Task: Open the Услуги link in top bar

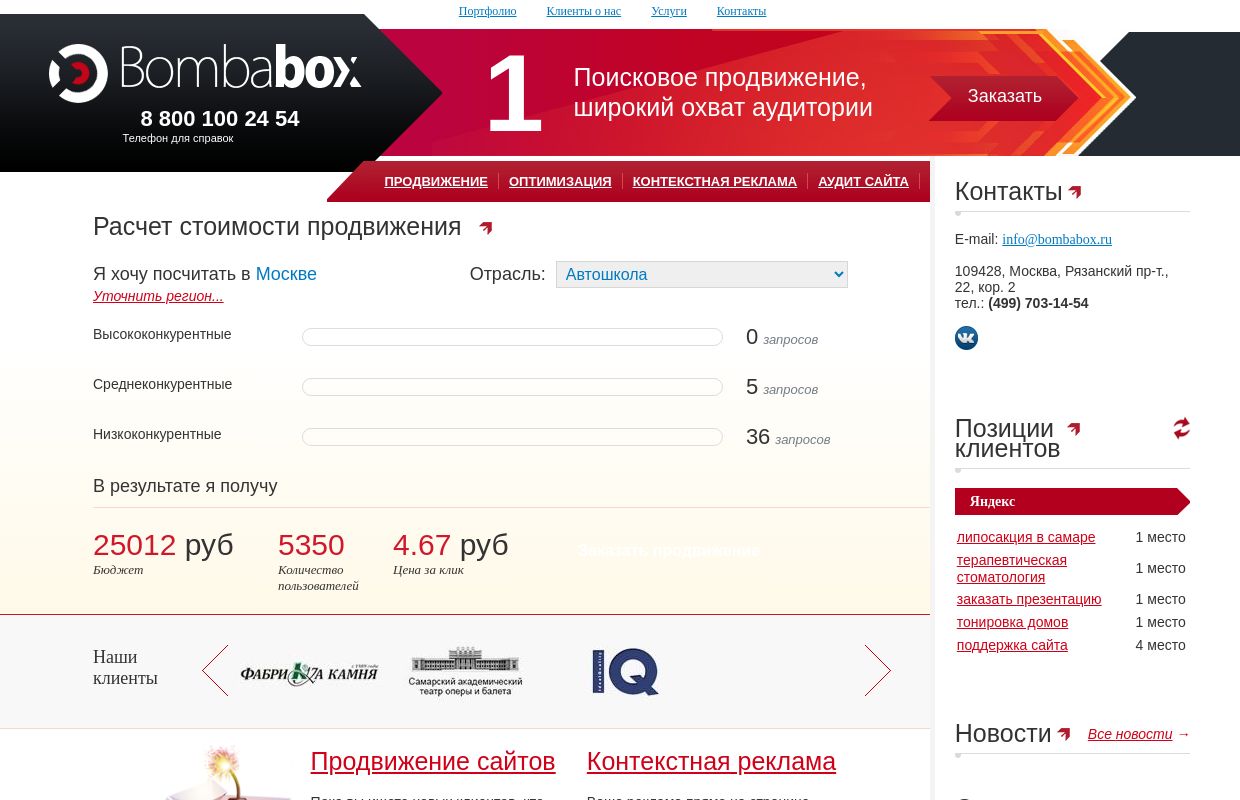Action: [x=668, y=11]
